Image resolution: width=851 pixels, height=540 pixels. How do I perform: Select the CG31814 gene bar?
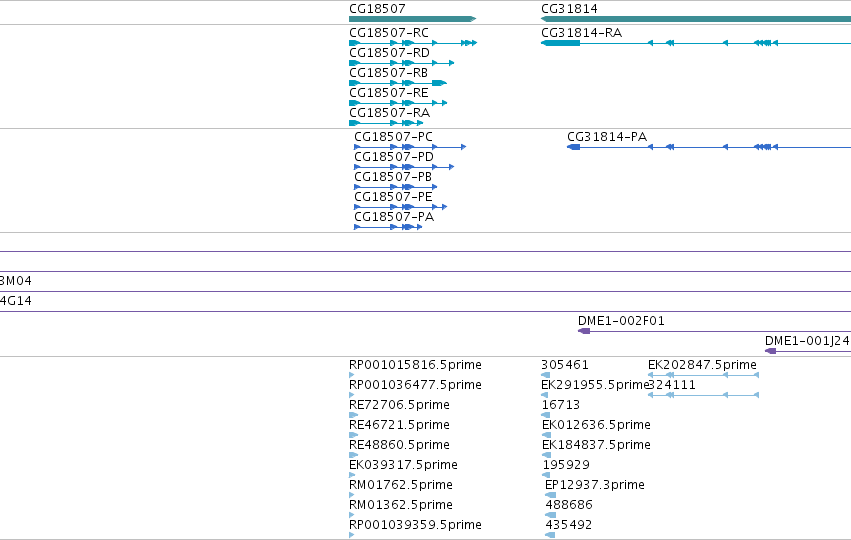pos(696,19)
